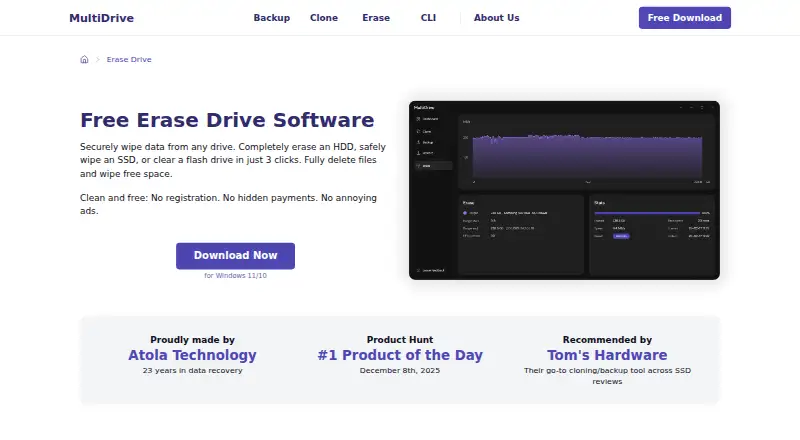This screenshot has width=800, height=440.
Task: Click '#1 Product of the Day' text
Action: click(x=400, y=355)
